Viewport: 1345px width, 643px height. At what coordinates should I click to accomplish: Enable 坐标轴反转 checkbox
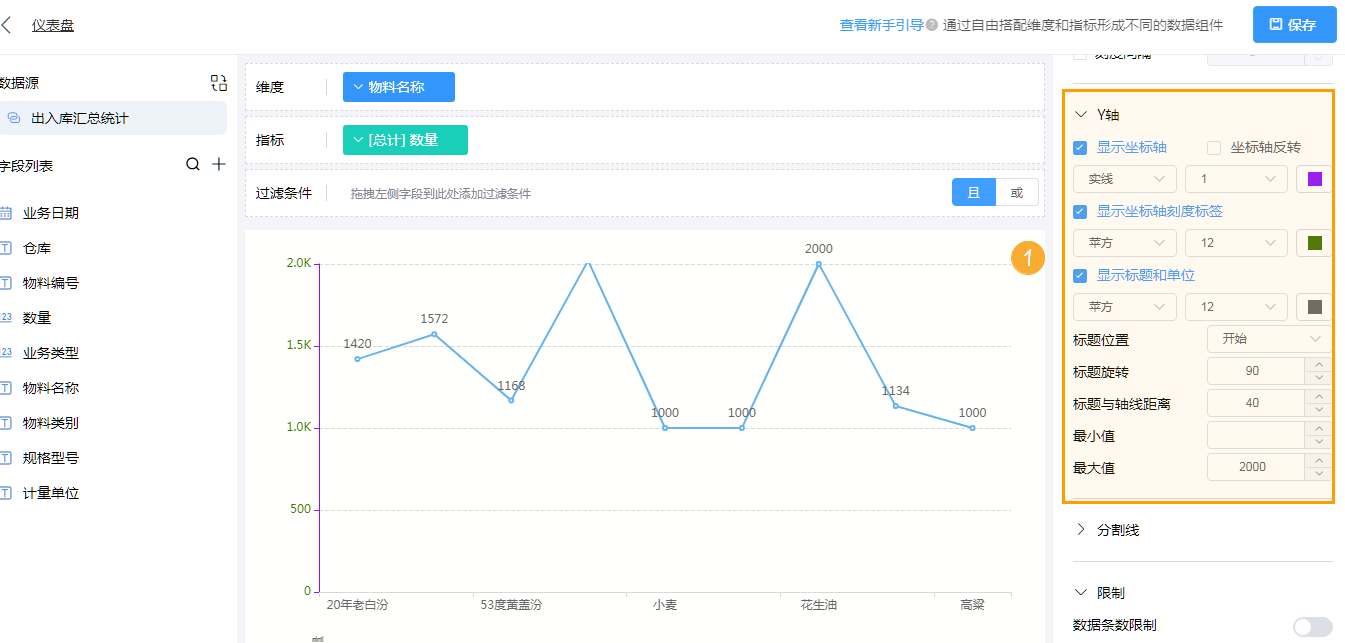coord(1214,148)
